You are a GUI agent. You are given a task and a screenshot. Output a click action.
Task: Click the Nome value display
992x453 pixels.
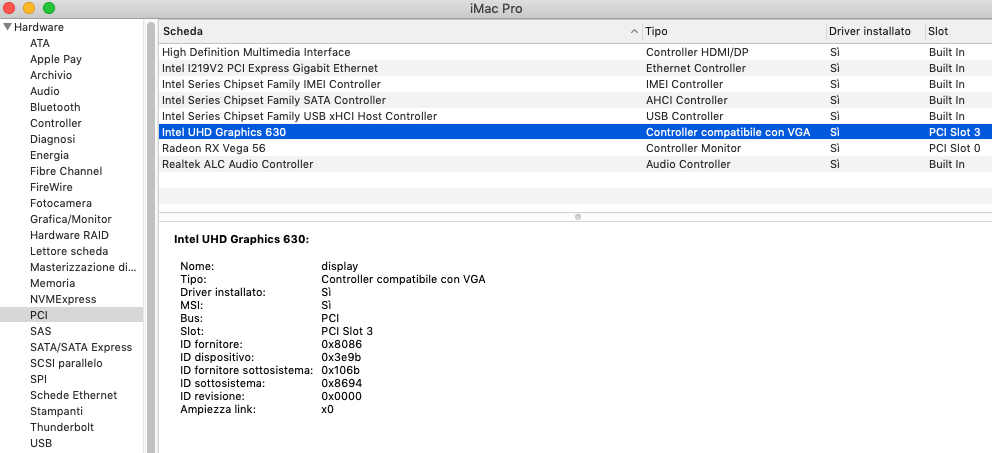click(x=340, y=266)
